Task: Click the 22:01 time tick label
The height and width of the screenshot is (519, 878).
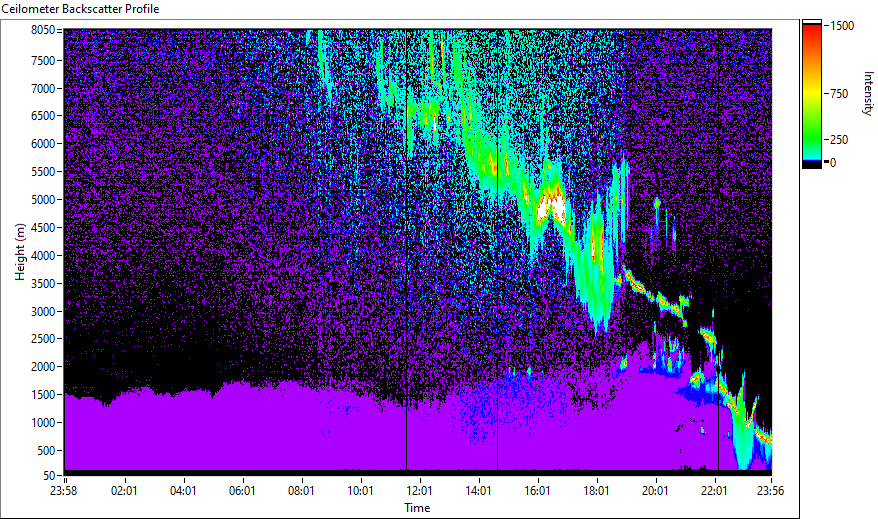Action: point(714,491)
